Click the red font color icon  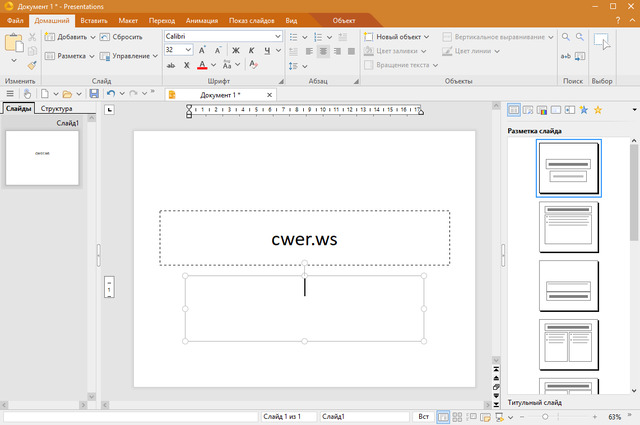(x=202, y=66)
